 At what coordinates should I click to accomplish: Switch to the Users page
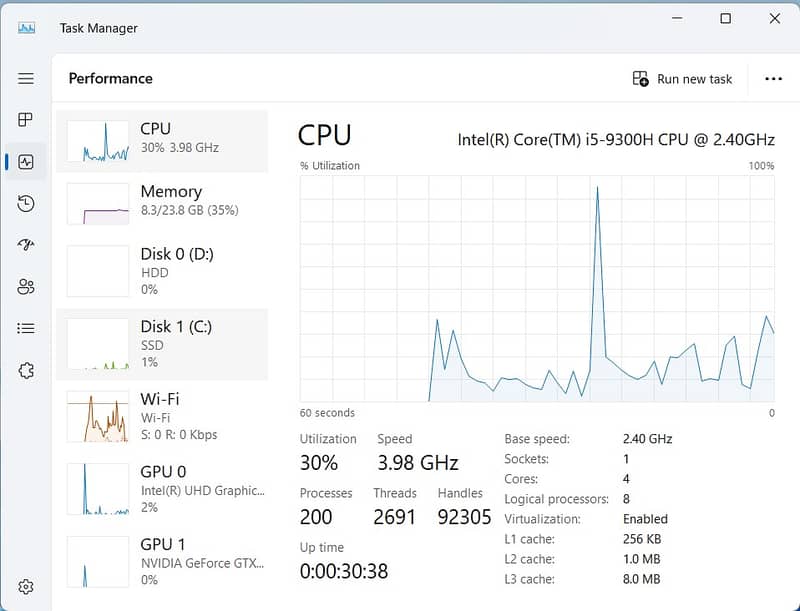(26, 287)
